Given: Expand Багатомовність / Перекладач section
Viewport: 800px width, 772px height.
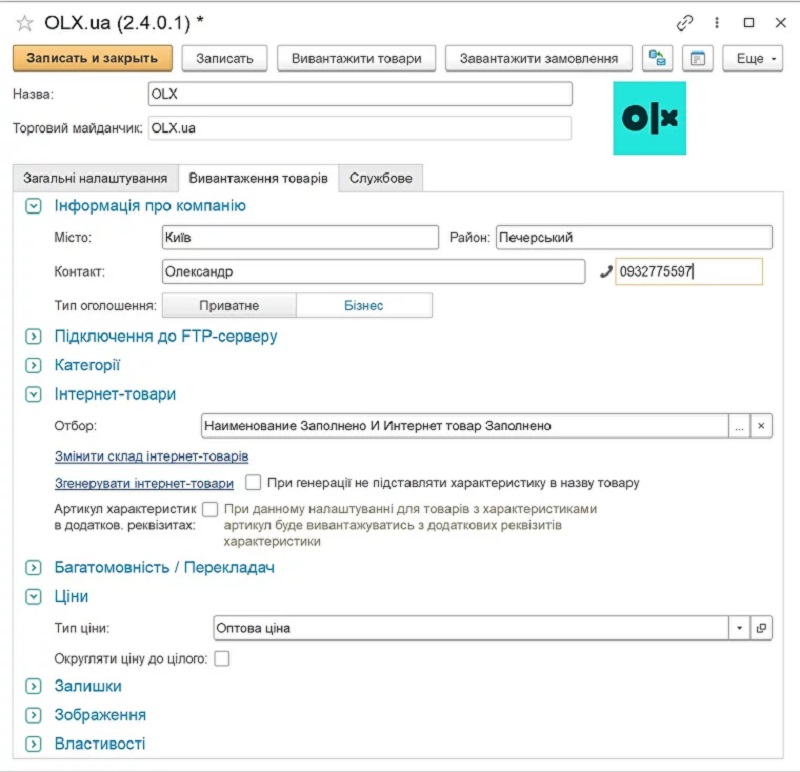Looking at the screenshot, I should point(34,568).
